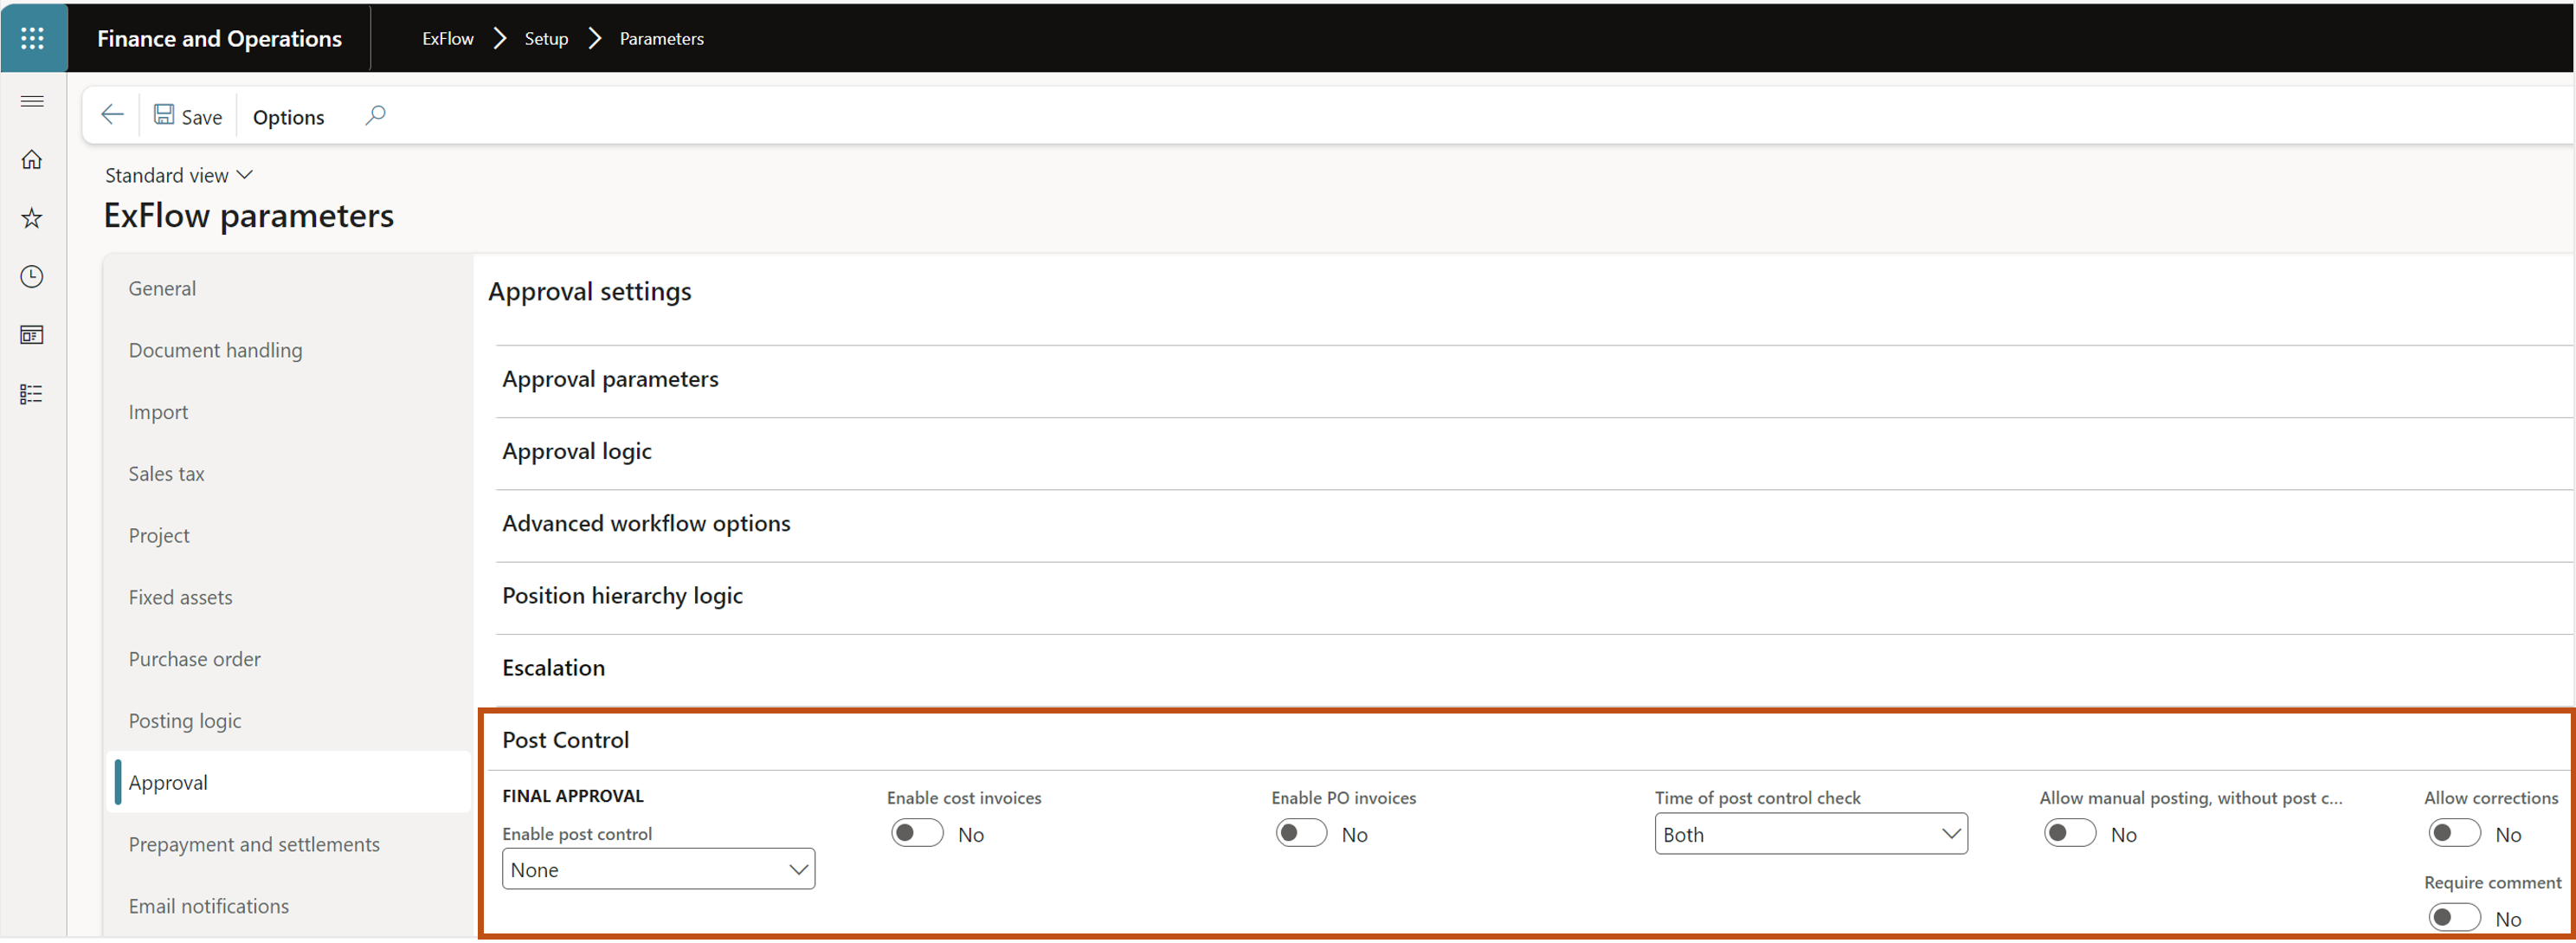Select the Purchase order tab
This screenshot has width=2576, height=943.
288,659
